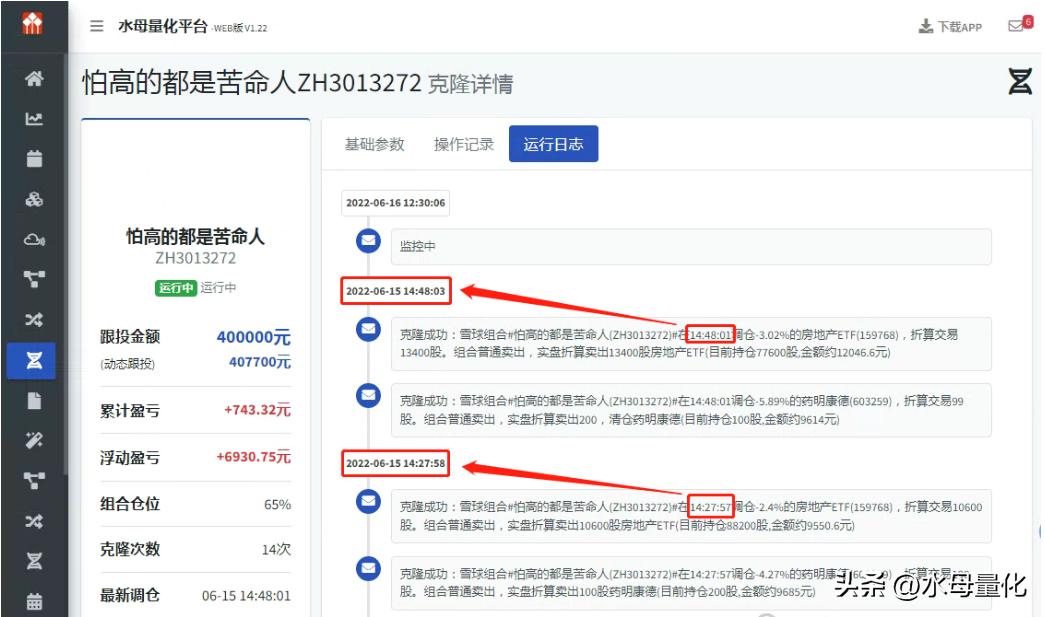
Task: Open the hamburger menu next to the platform name
Action: coord(95,27)
